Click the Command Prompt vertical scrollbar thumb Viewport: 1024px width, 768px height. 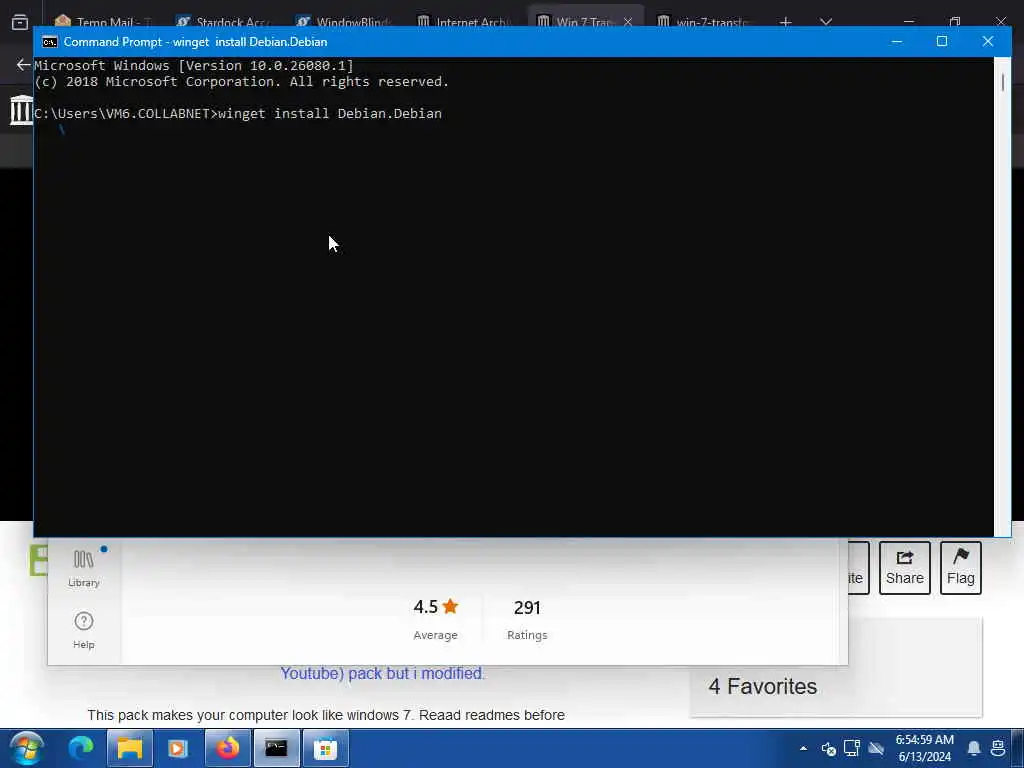[x=1002, y=82]
